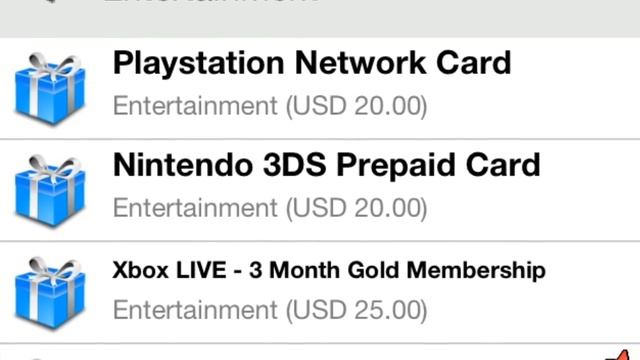Tap the Entertainment label under Playstation Network Card
This screenshot has width=640, height=360.
(195, 106)
